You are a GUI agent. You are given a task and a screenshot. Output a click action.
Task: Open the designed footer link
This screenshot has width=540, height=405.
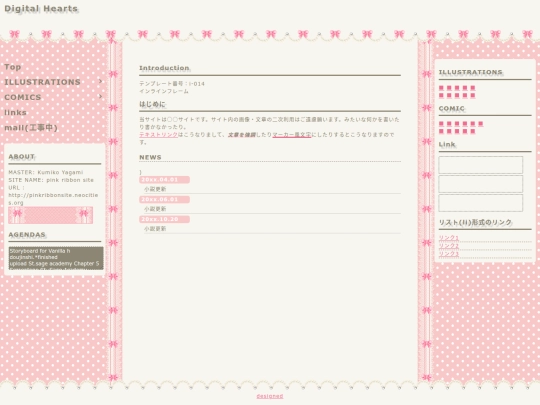click(x=270, y=396)
